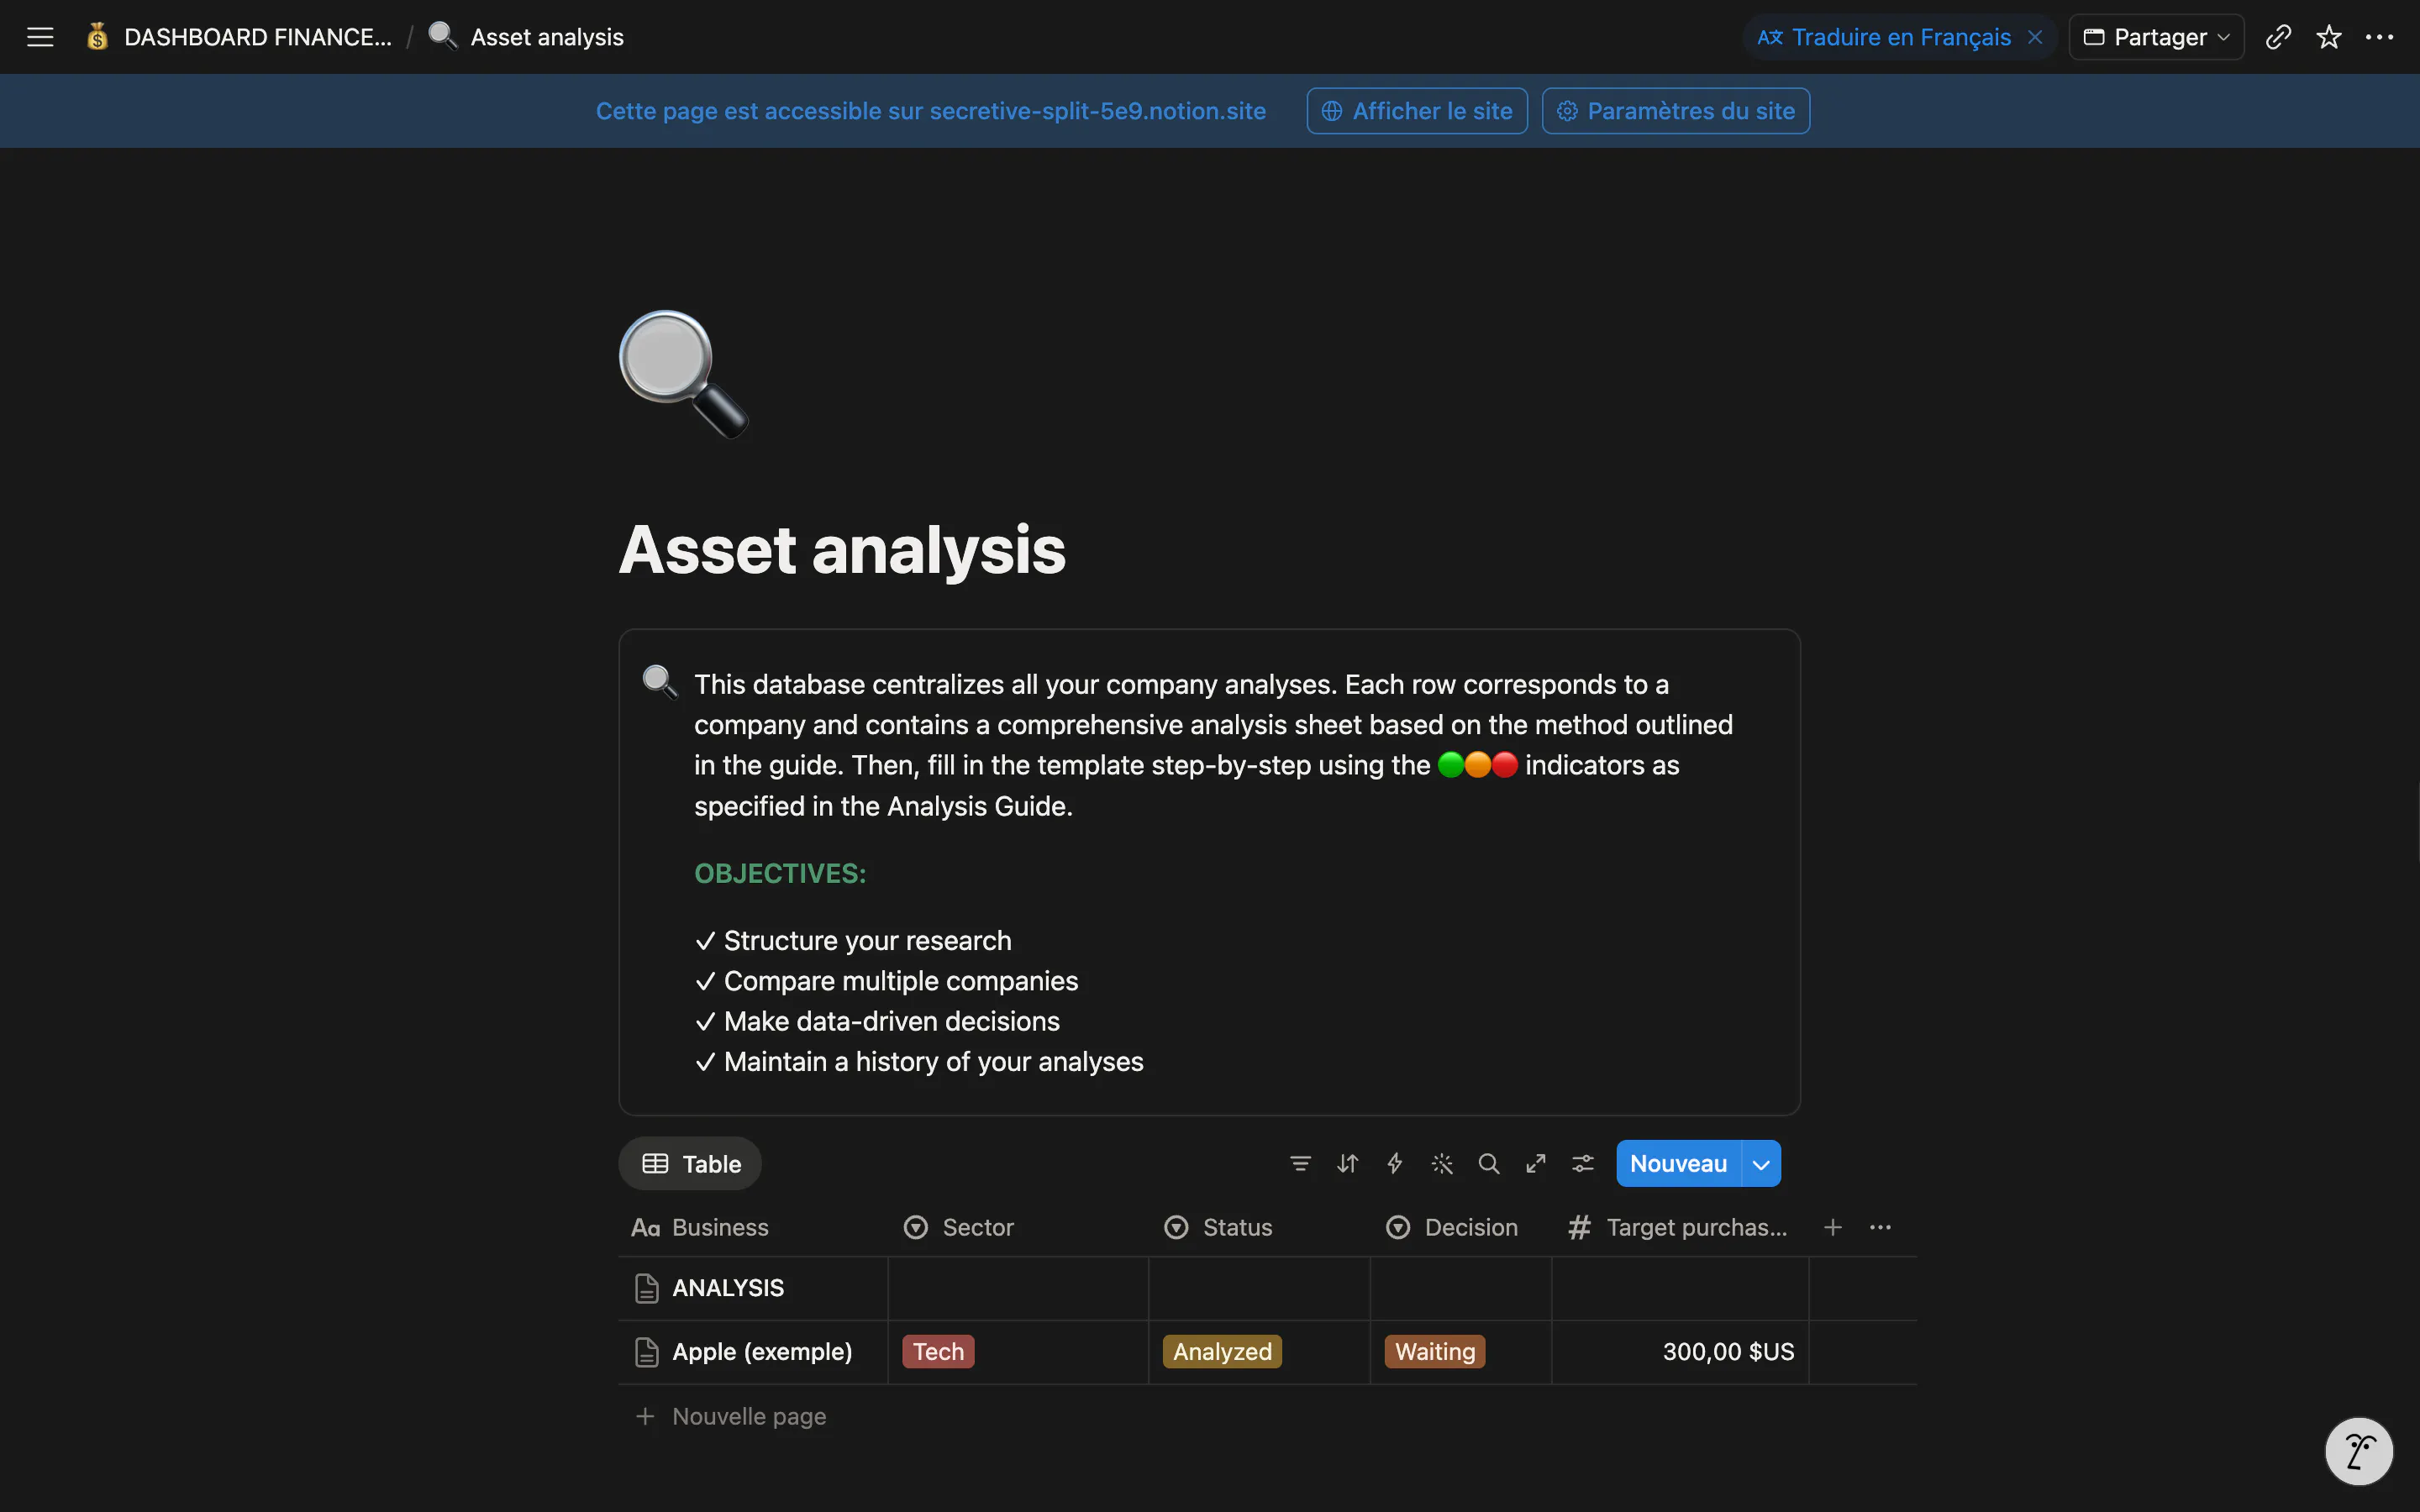Click the Asset analysis page title
The height and width of the screenshot is (1512, 2420).
point(842,549)
